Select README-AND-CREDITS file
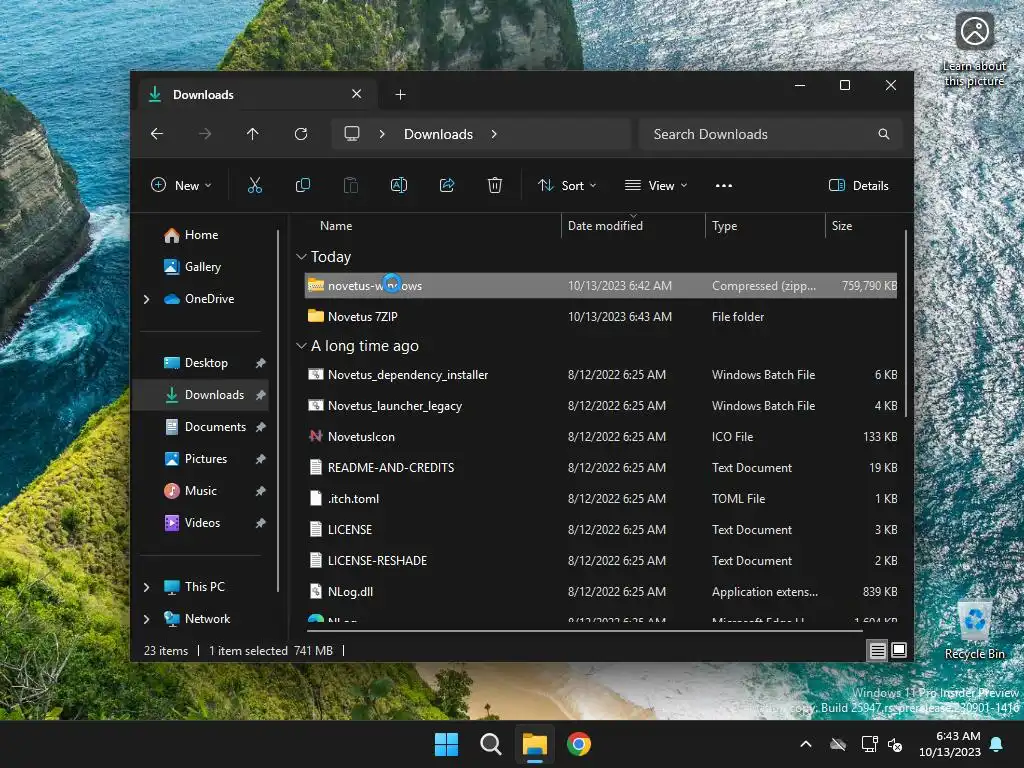Screen dimensions: 1024x768 (x=601, y=468)
